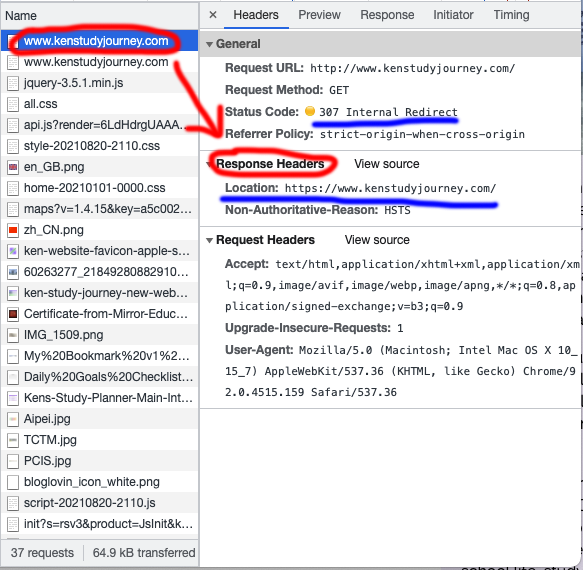This screenshot has height=570, width=583.
Task: Select ken-website-favicon-apple request
Action: [x=99, y=251]
